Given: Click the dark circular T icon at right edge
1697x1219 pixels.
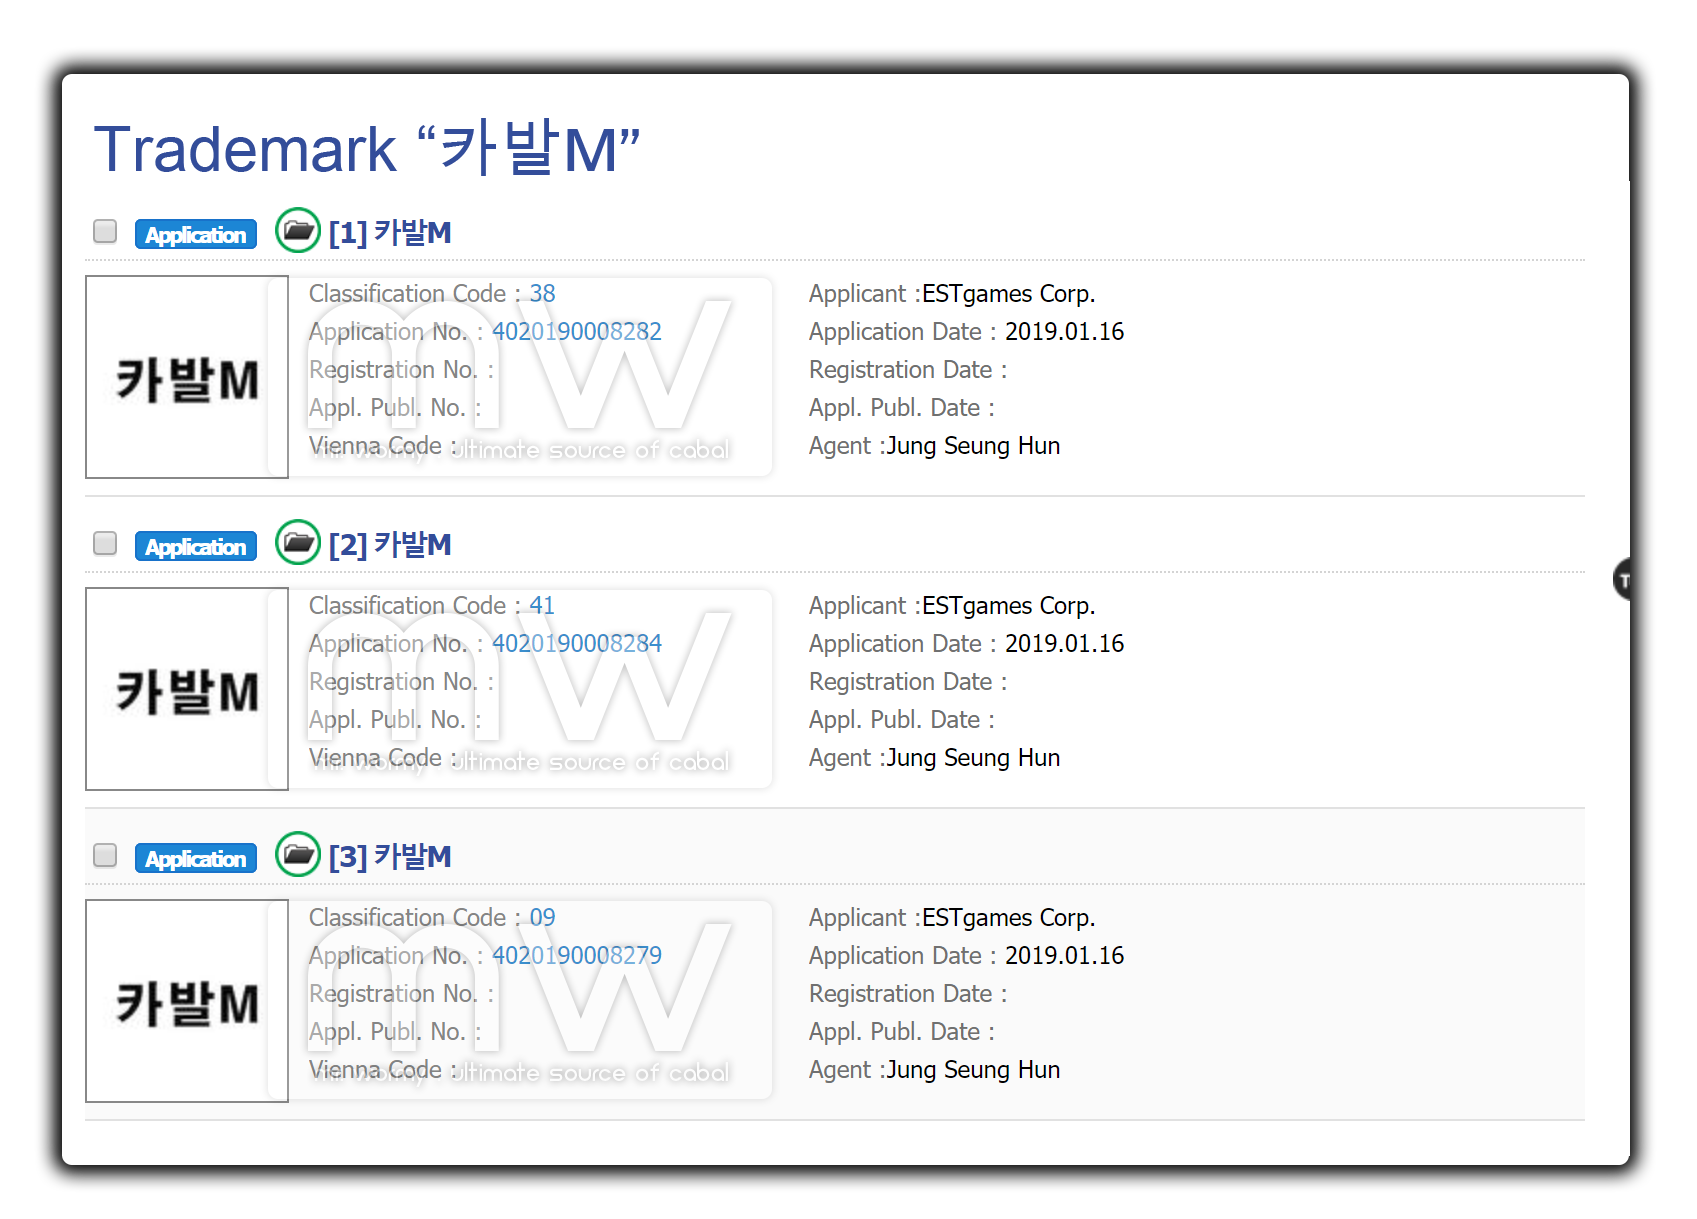Looking at the screenshot, I should [1623, 579].
